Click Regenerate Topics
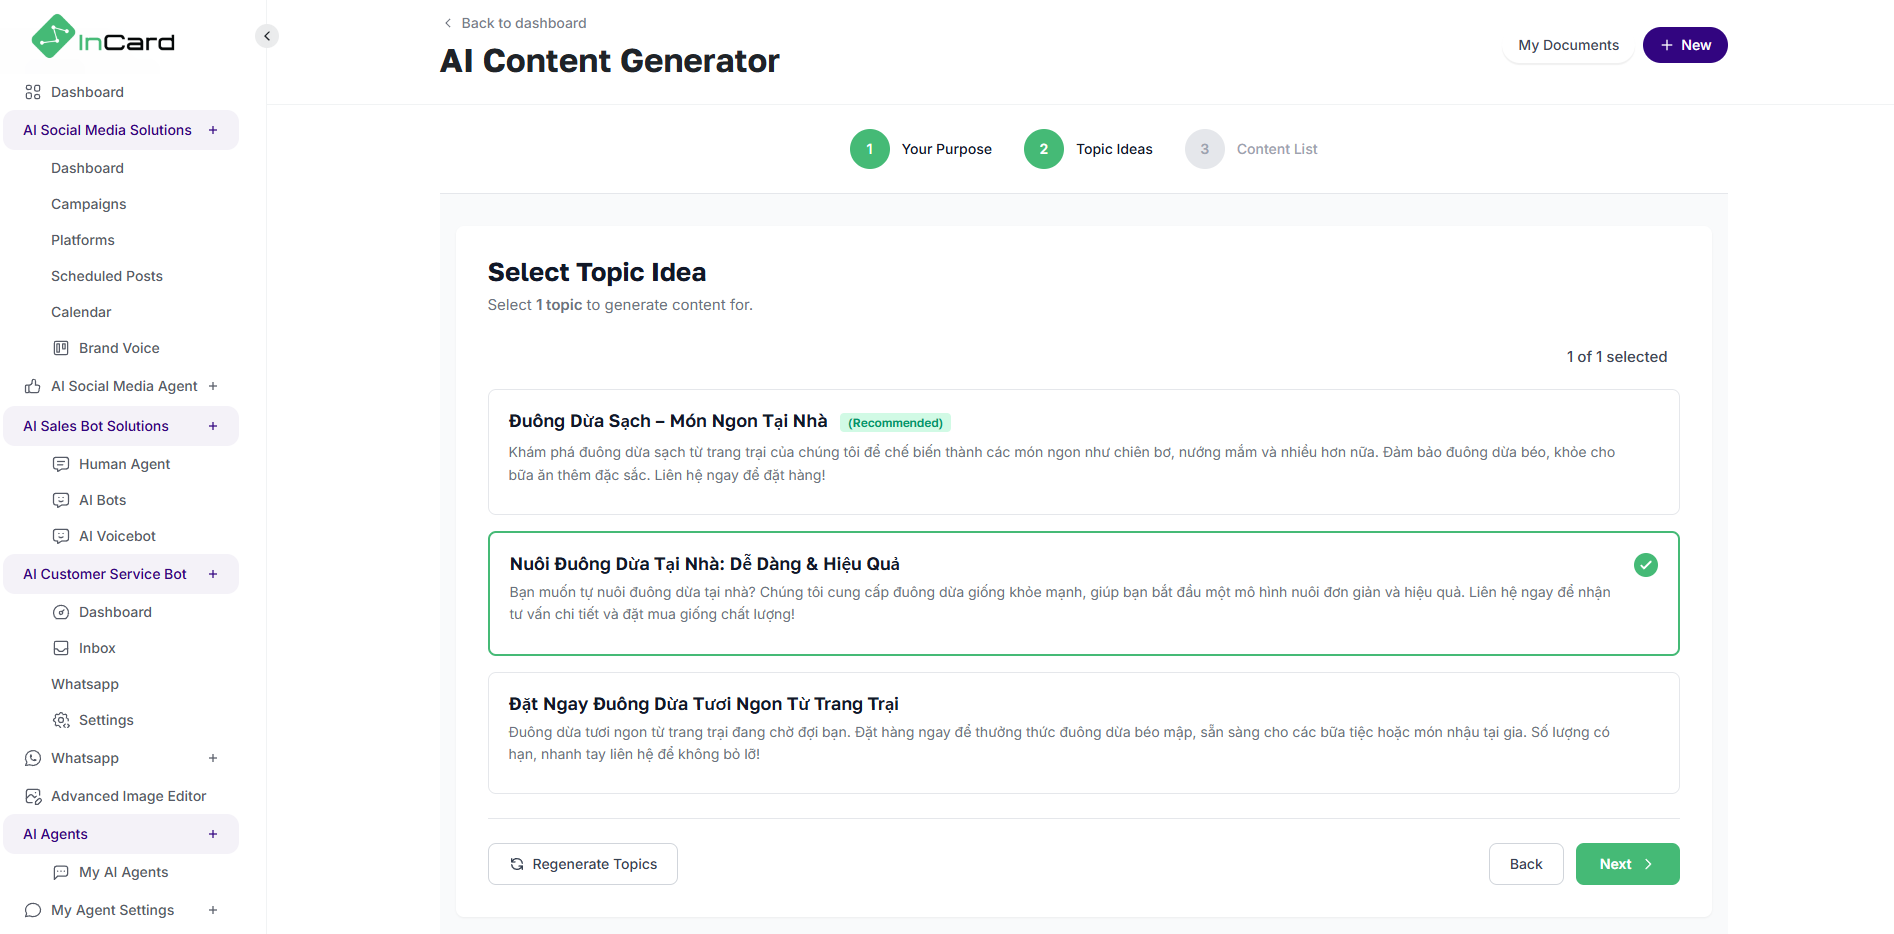Viewport: 1894px width, 934px height. coord(583,864)
